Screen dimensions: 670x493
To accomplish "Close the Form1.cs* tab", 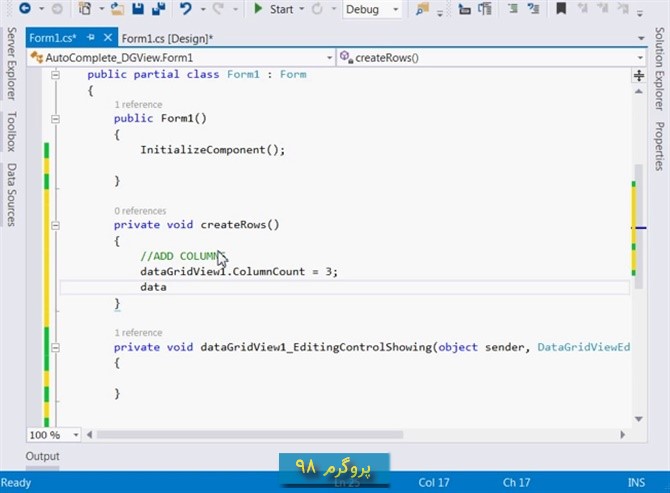I will coord(108,38).
